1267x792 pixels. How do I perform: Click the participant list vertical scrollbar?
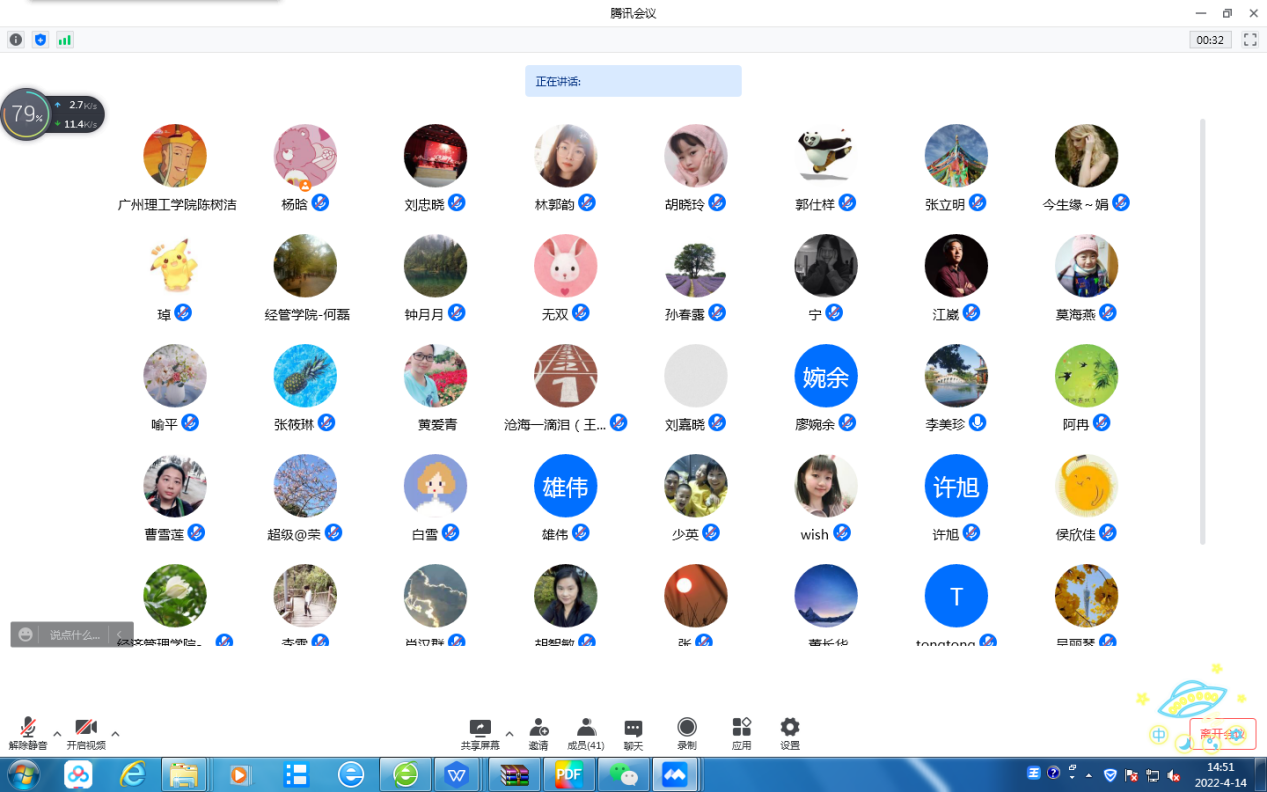(x=1202, y=330)
